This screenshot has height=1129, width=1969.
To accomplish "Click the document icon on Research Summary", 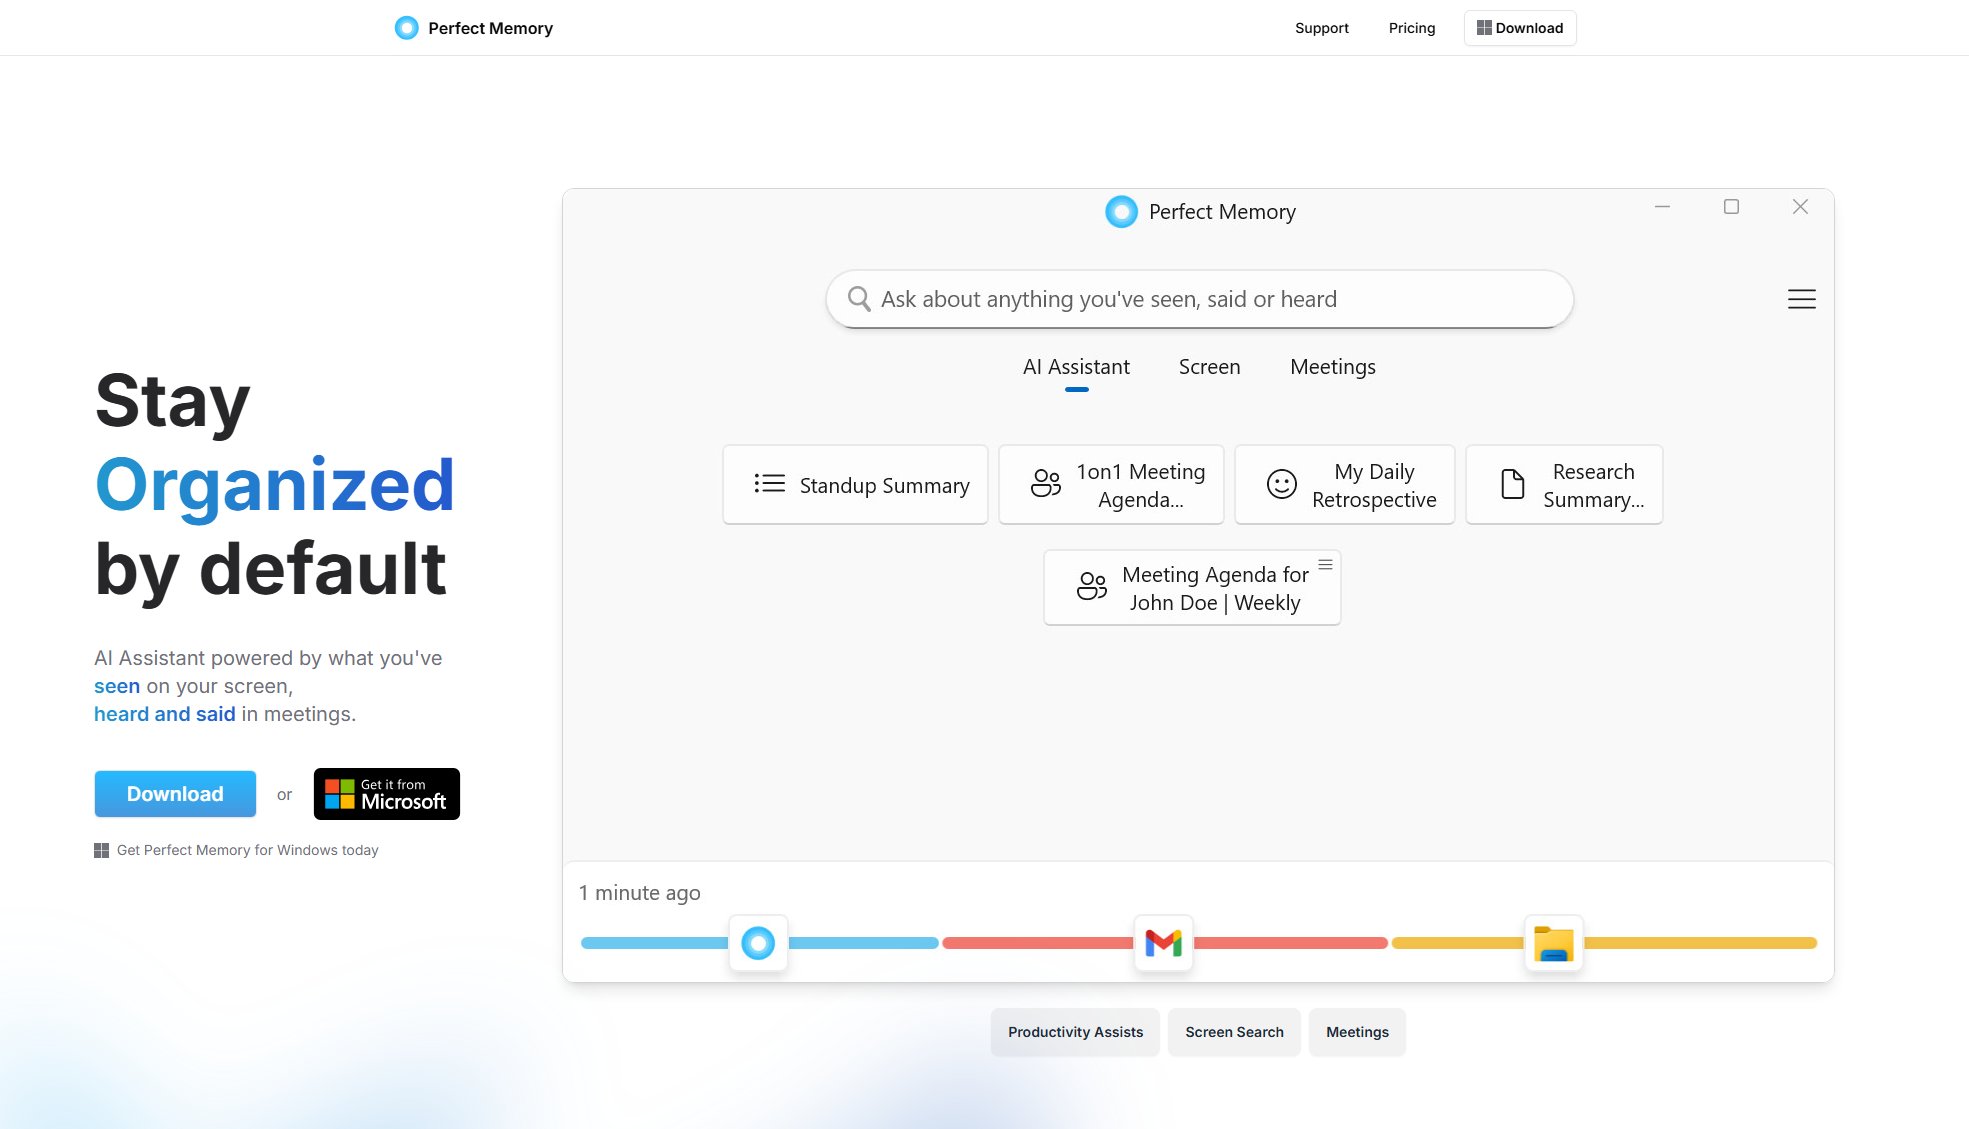I will [1508, 483].
